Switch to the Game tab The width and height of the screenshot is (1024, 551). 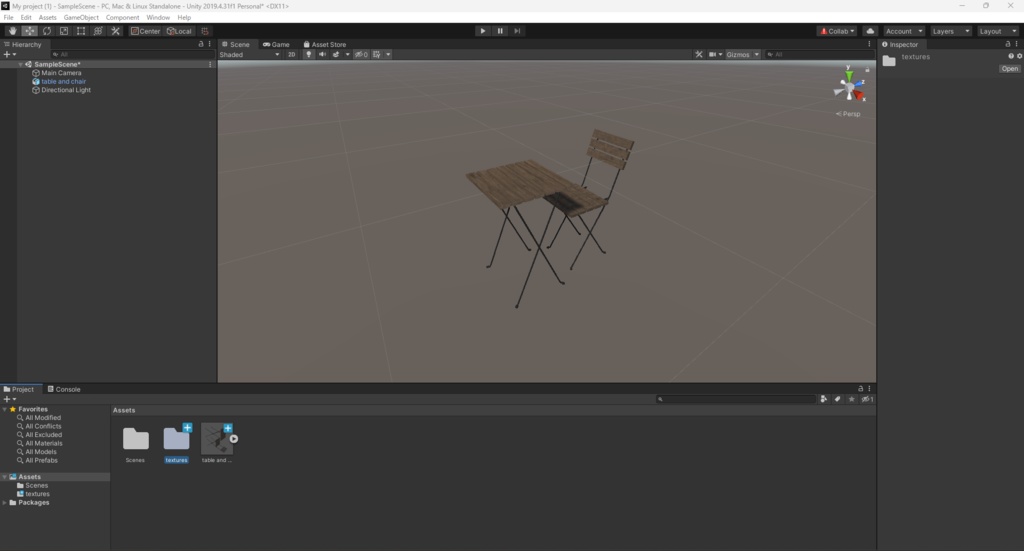tap(276, 44)
